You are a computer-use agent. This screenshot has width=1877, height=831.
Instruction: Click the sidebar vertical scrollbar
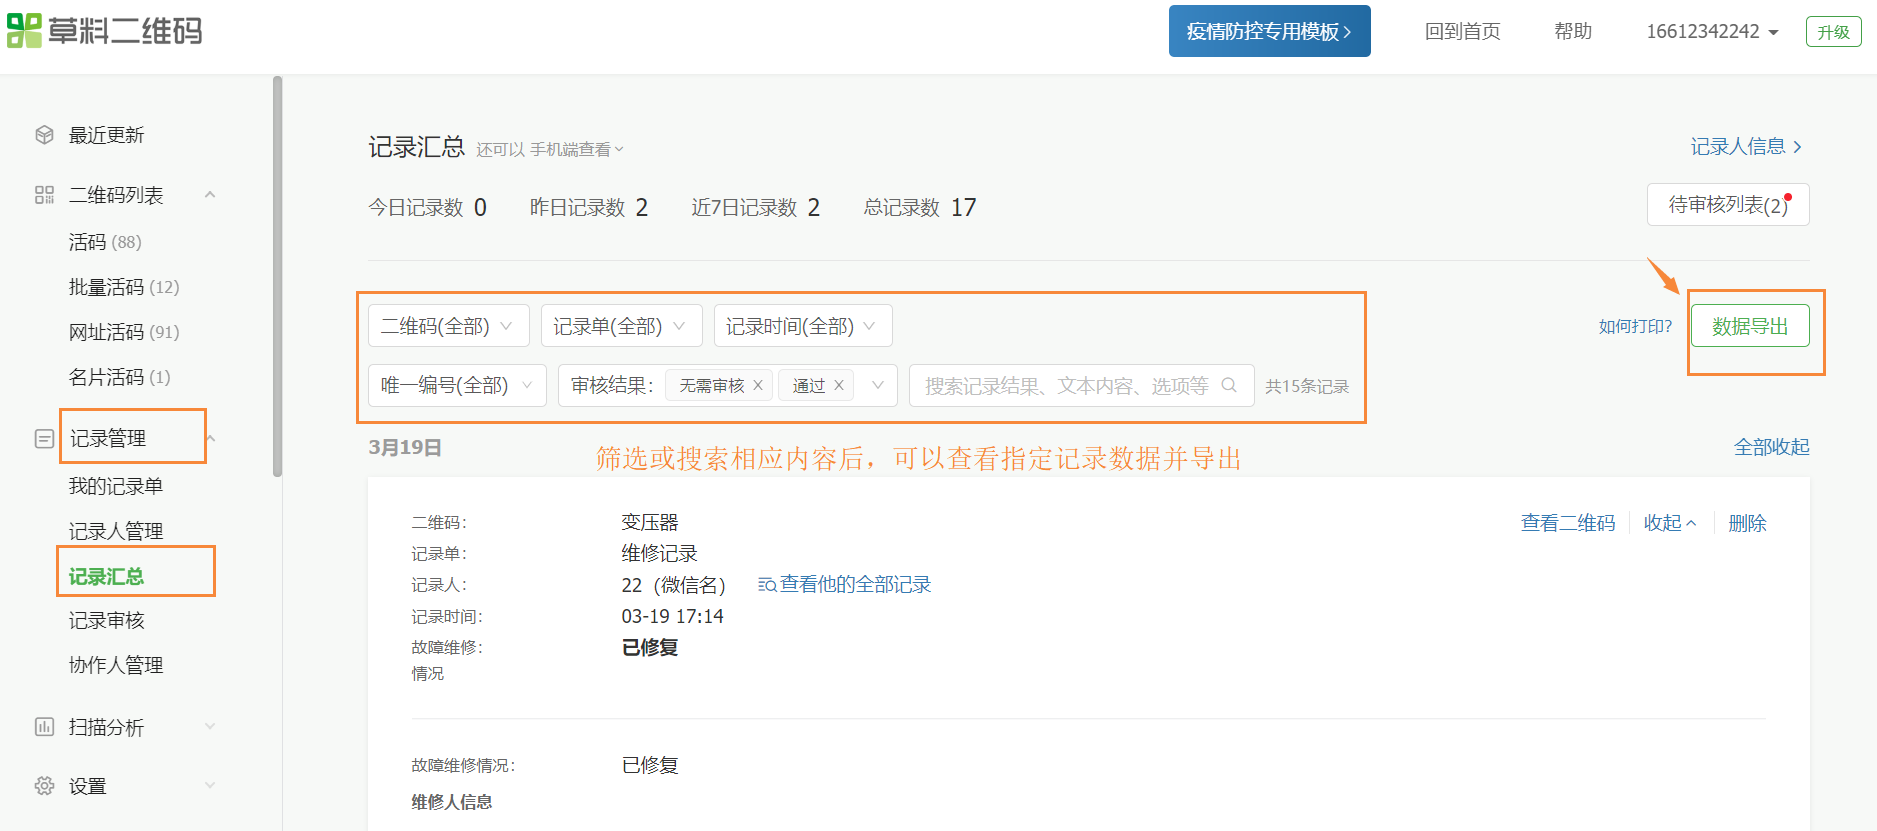(x=277, y=277)
